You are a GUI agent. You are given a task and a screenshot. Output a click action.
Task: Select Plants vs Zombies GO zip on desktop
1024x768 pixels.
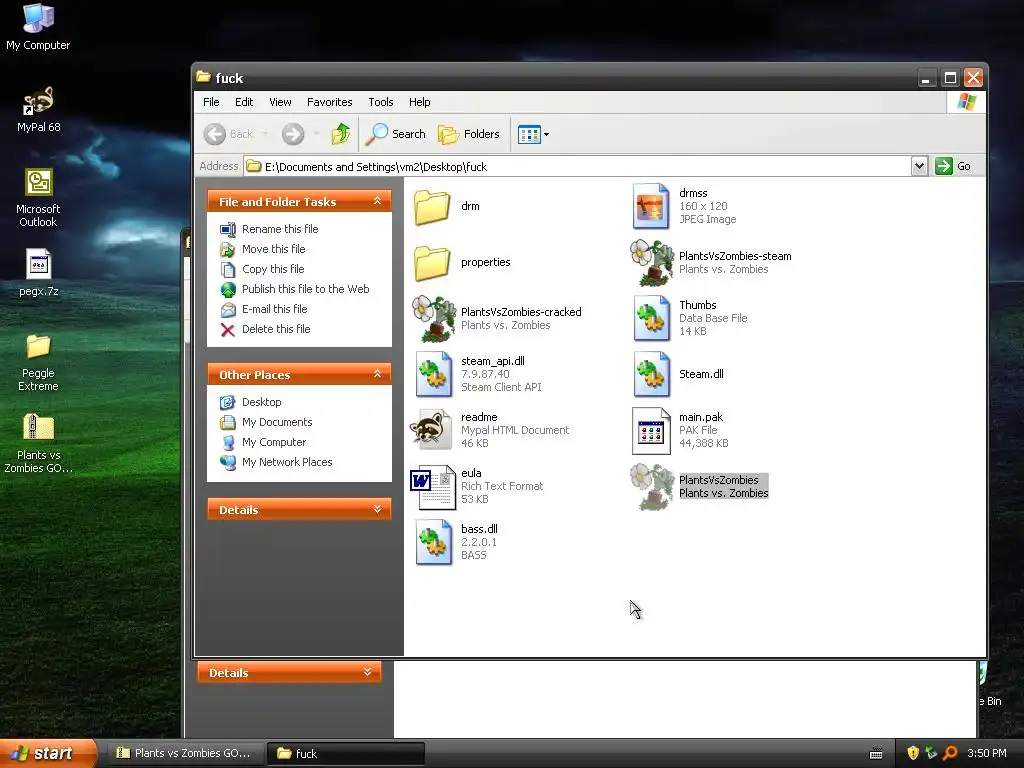(x=38, y=444)
